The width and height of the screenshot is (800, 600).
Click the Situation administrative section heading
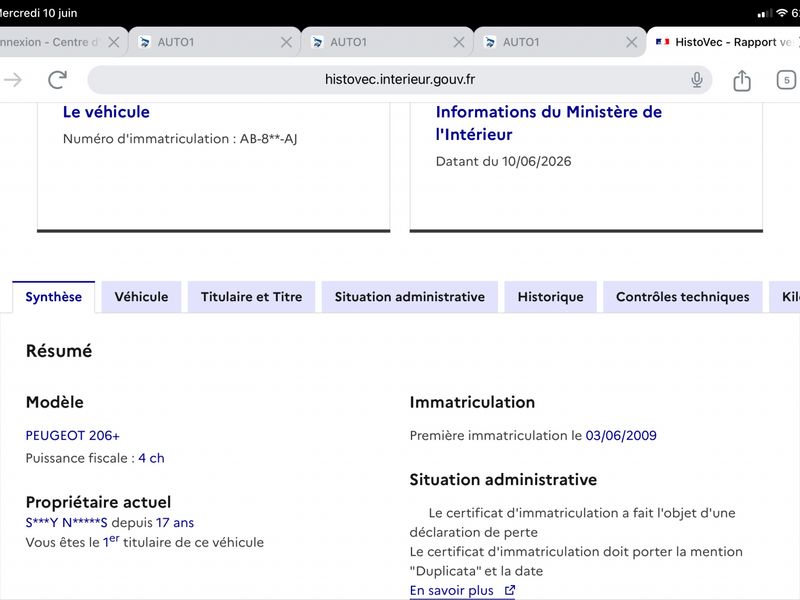[x=503, y=480]
